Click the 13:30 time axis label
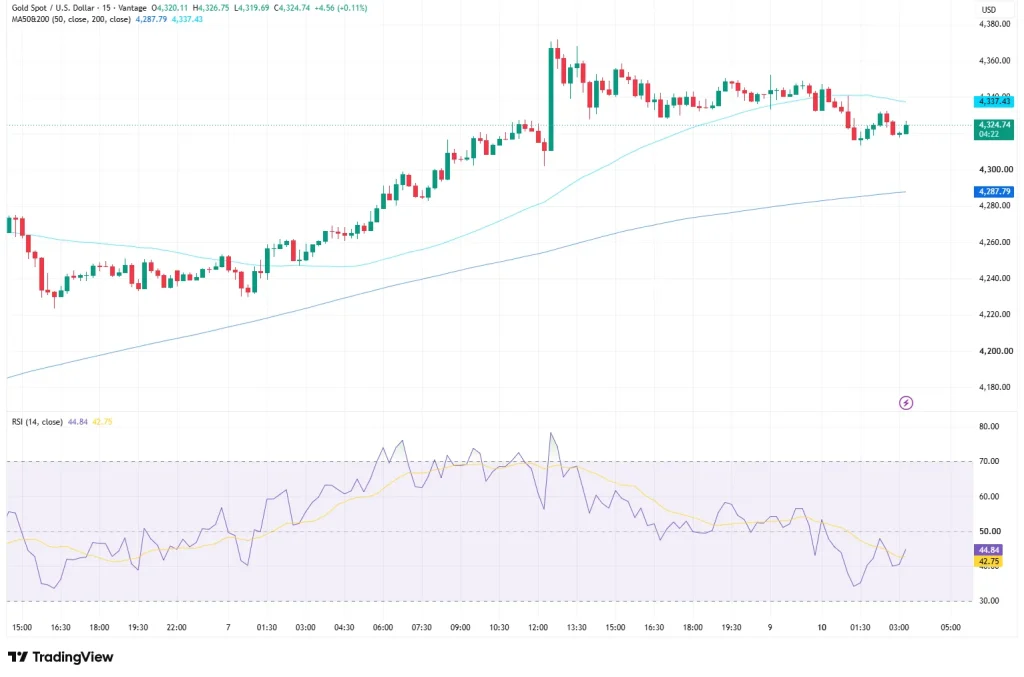Screen dimensions: 1024x677 576,627
